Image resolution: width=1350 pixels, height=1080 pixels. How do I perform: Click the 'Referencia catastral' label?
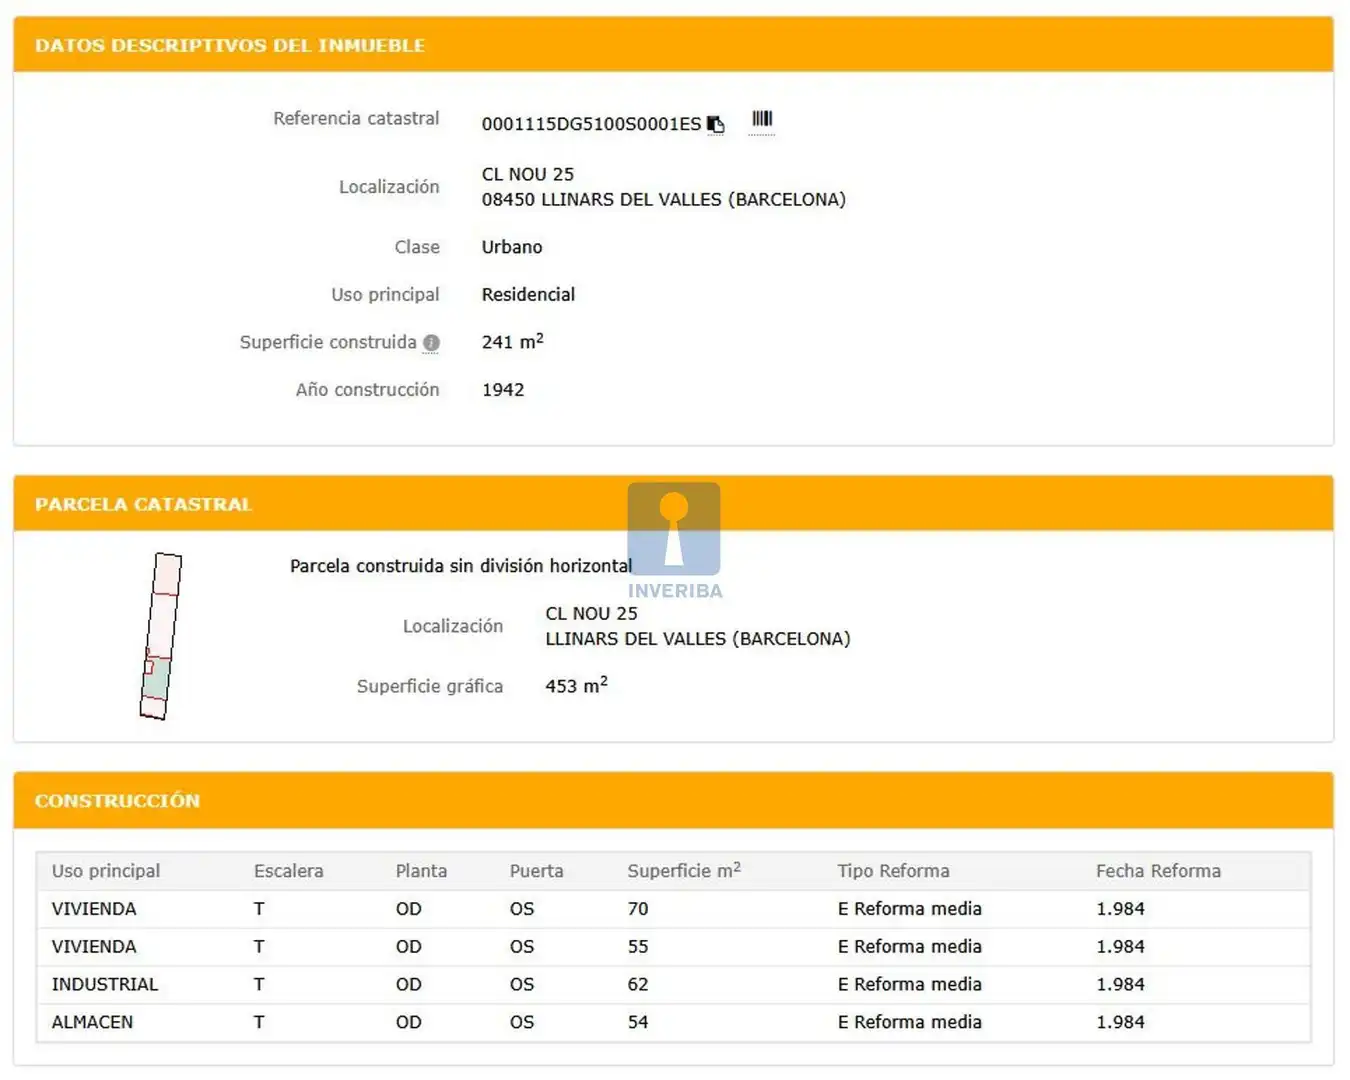tap(356, 119)
